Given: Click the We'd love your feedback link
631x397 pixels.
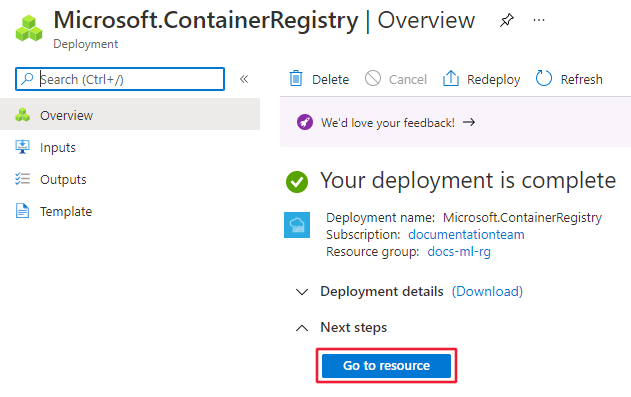Looking at the screenshot, I should (388, 122).
